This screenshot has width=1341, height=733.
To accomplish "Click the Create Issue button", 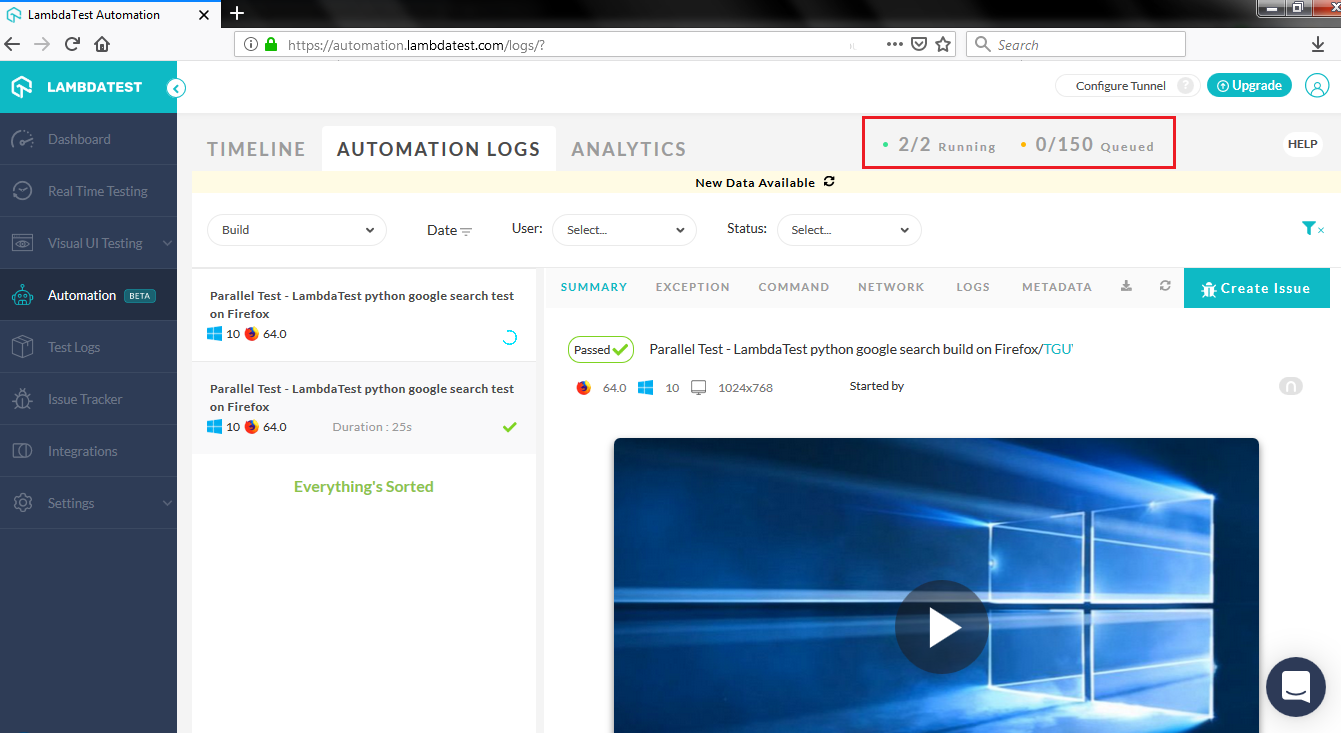I will [1257, 288].
